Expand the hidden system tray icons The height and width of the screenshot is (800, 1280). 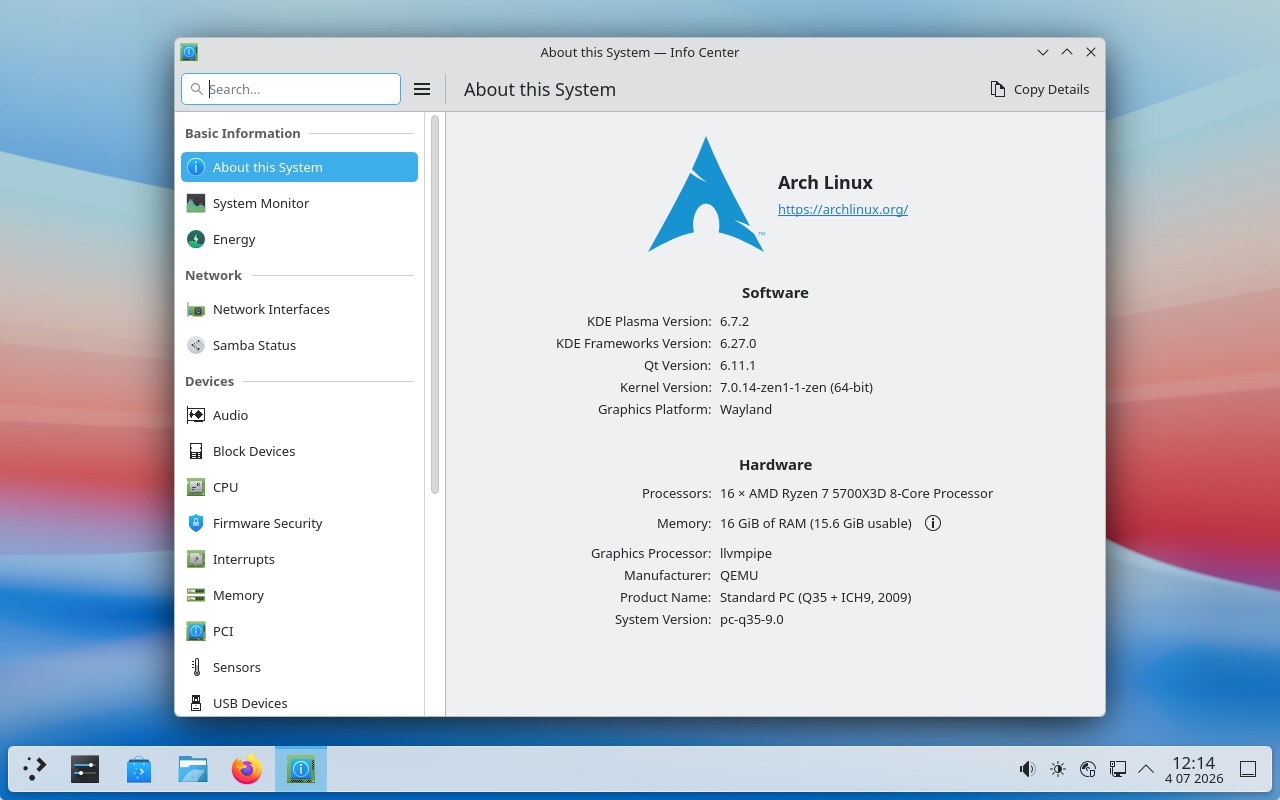point(1146,769)
